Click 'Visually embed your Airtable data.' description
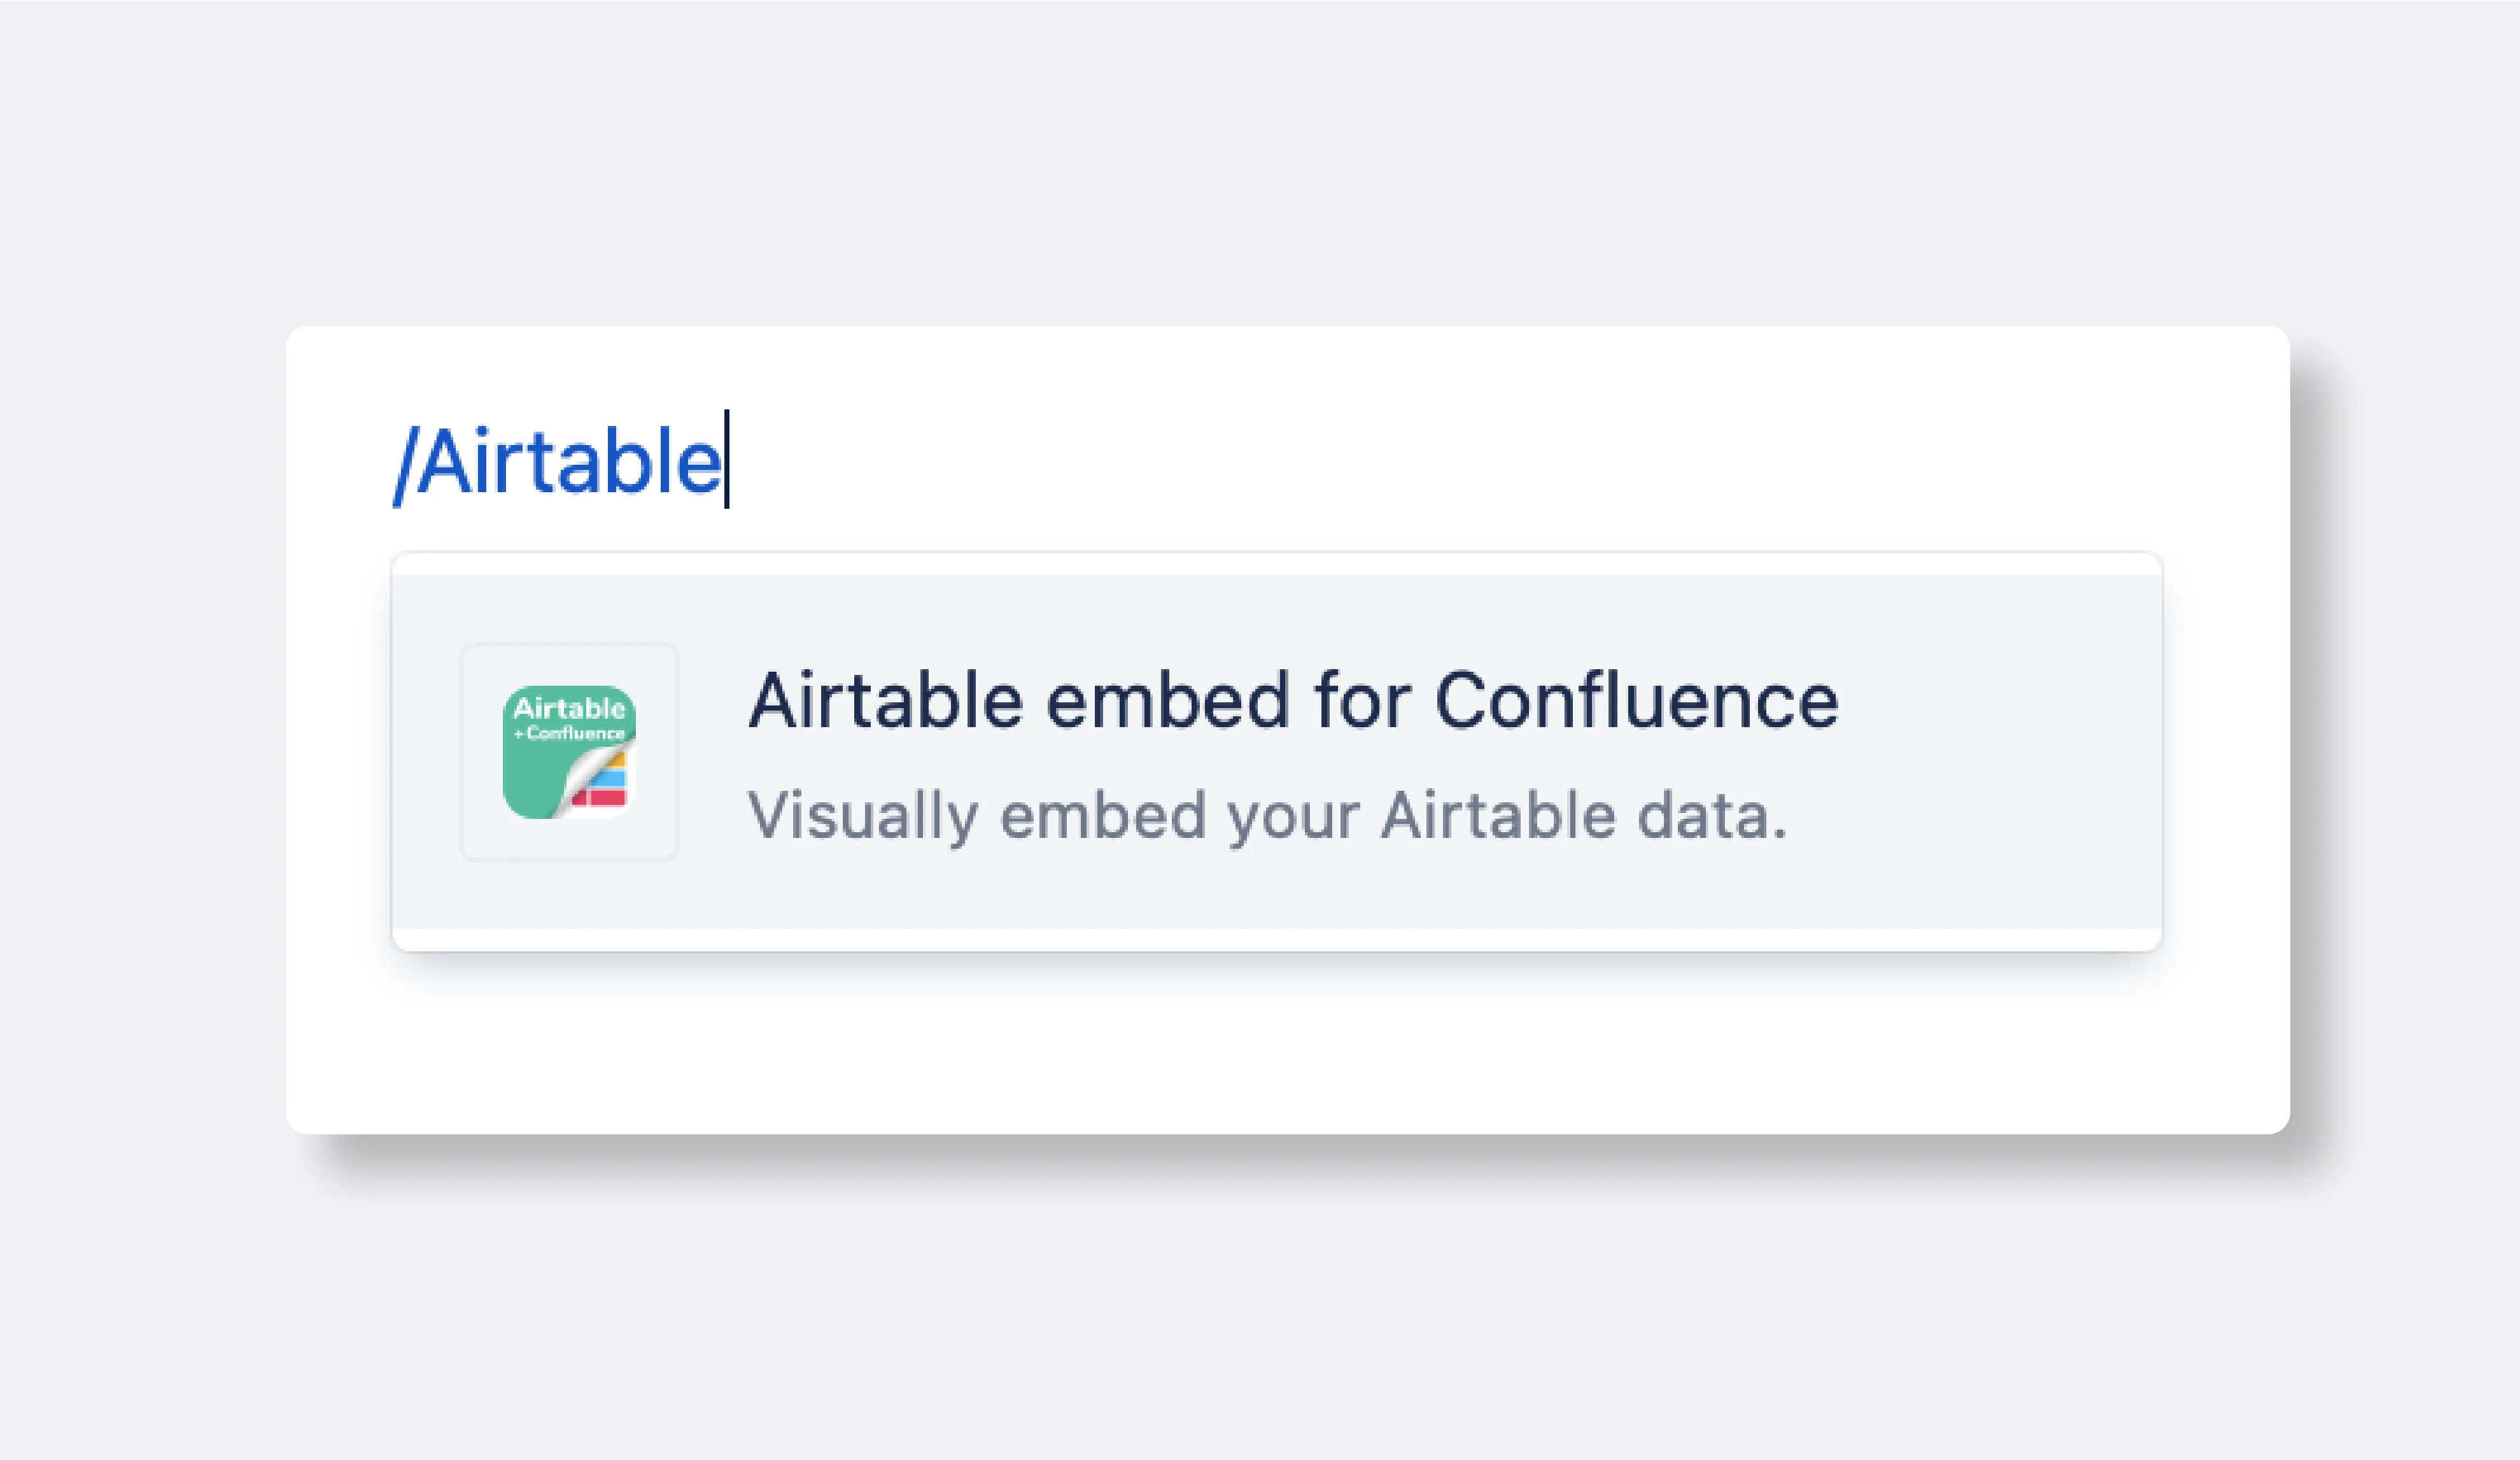This screenshot has height=1460, width=2520. pyautogui.click(x=1266, y=815)
